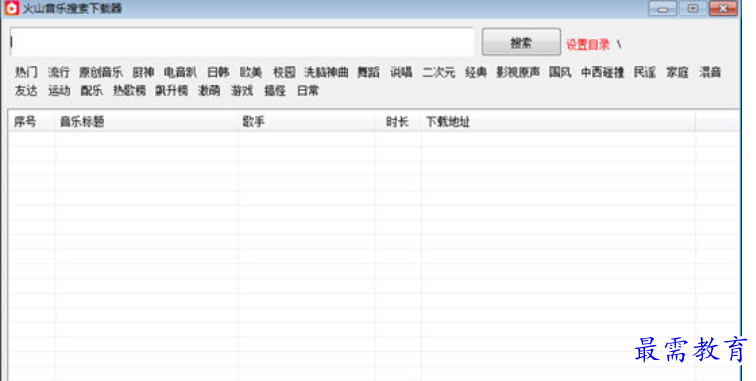Focus the music search input field
Viewport: 756px width, 381px height.
[242, 42]
